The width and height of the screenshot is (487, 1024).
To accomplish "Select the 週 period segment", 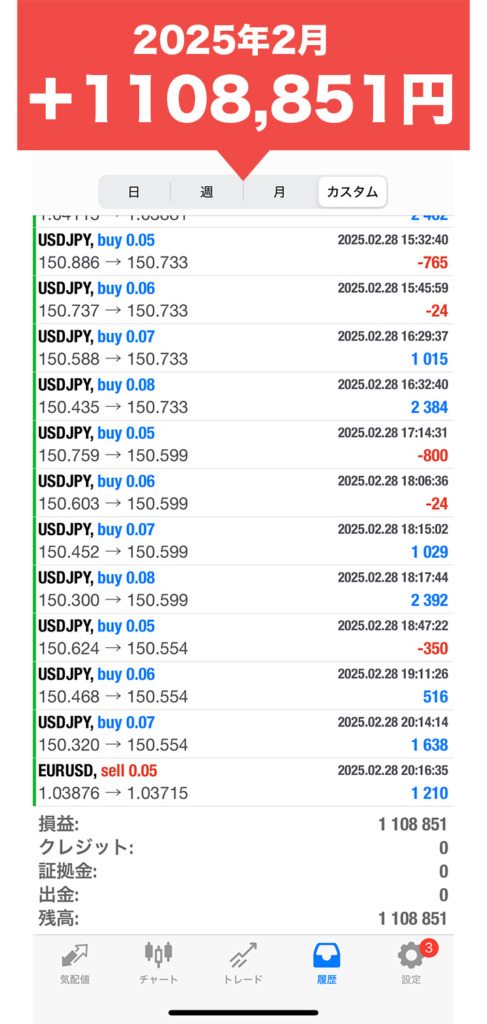I will pos(206,192).
